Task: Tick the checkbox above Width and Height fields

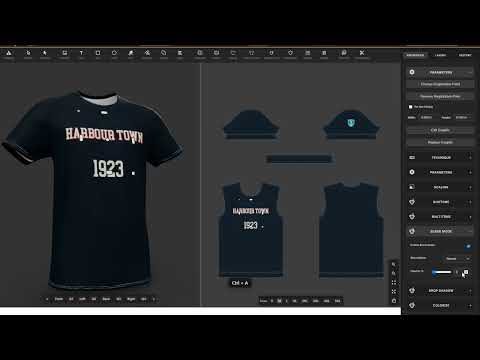Action: point(411,107)
